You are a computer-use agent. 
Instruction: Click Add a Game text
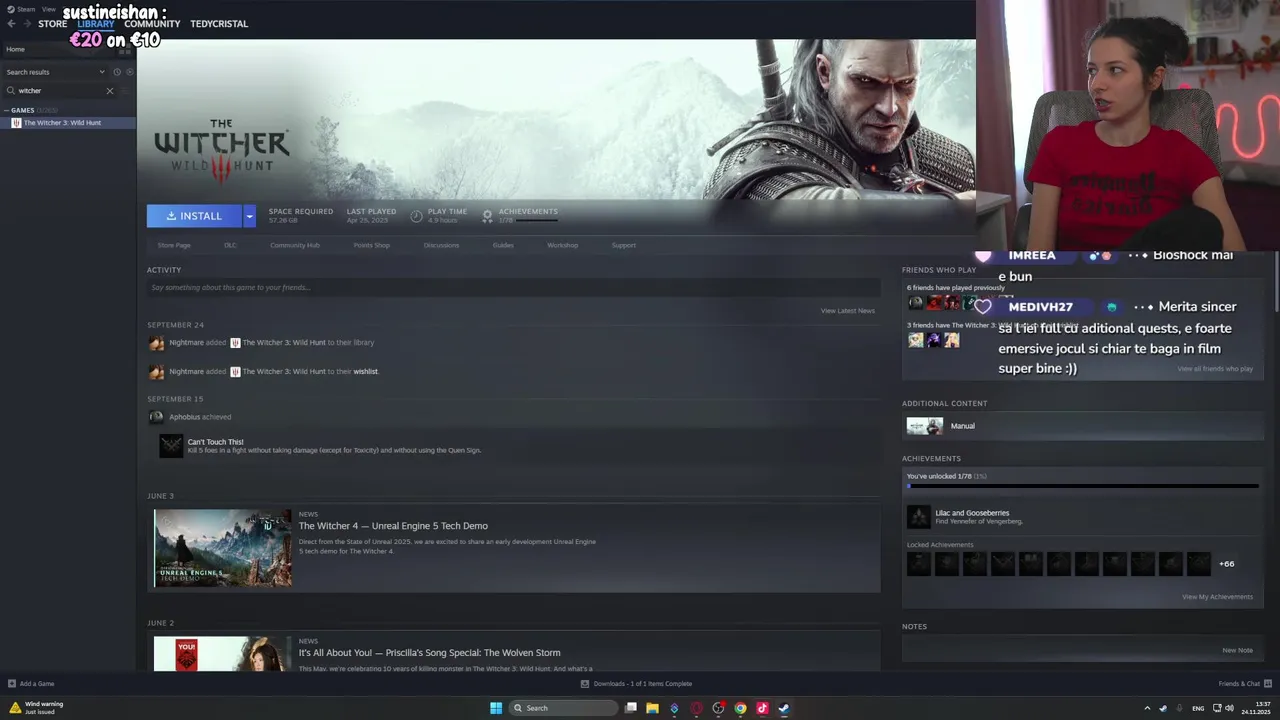[37, 684]
